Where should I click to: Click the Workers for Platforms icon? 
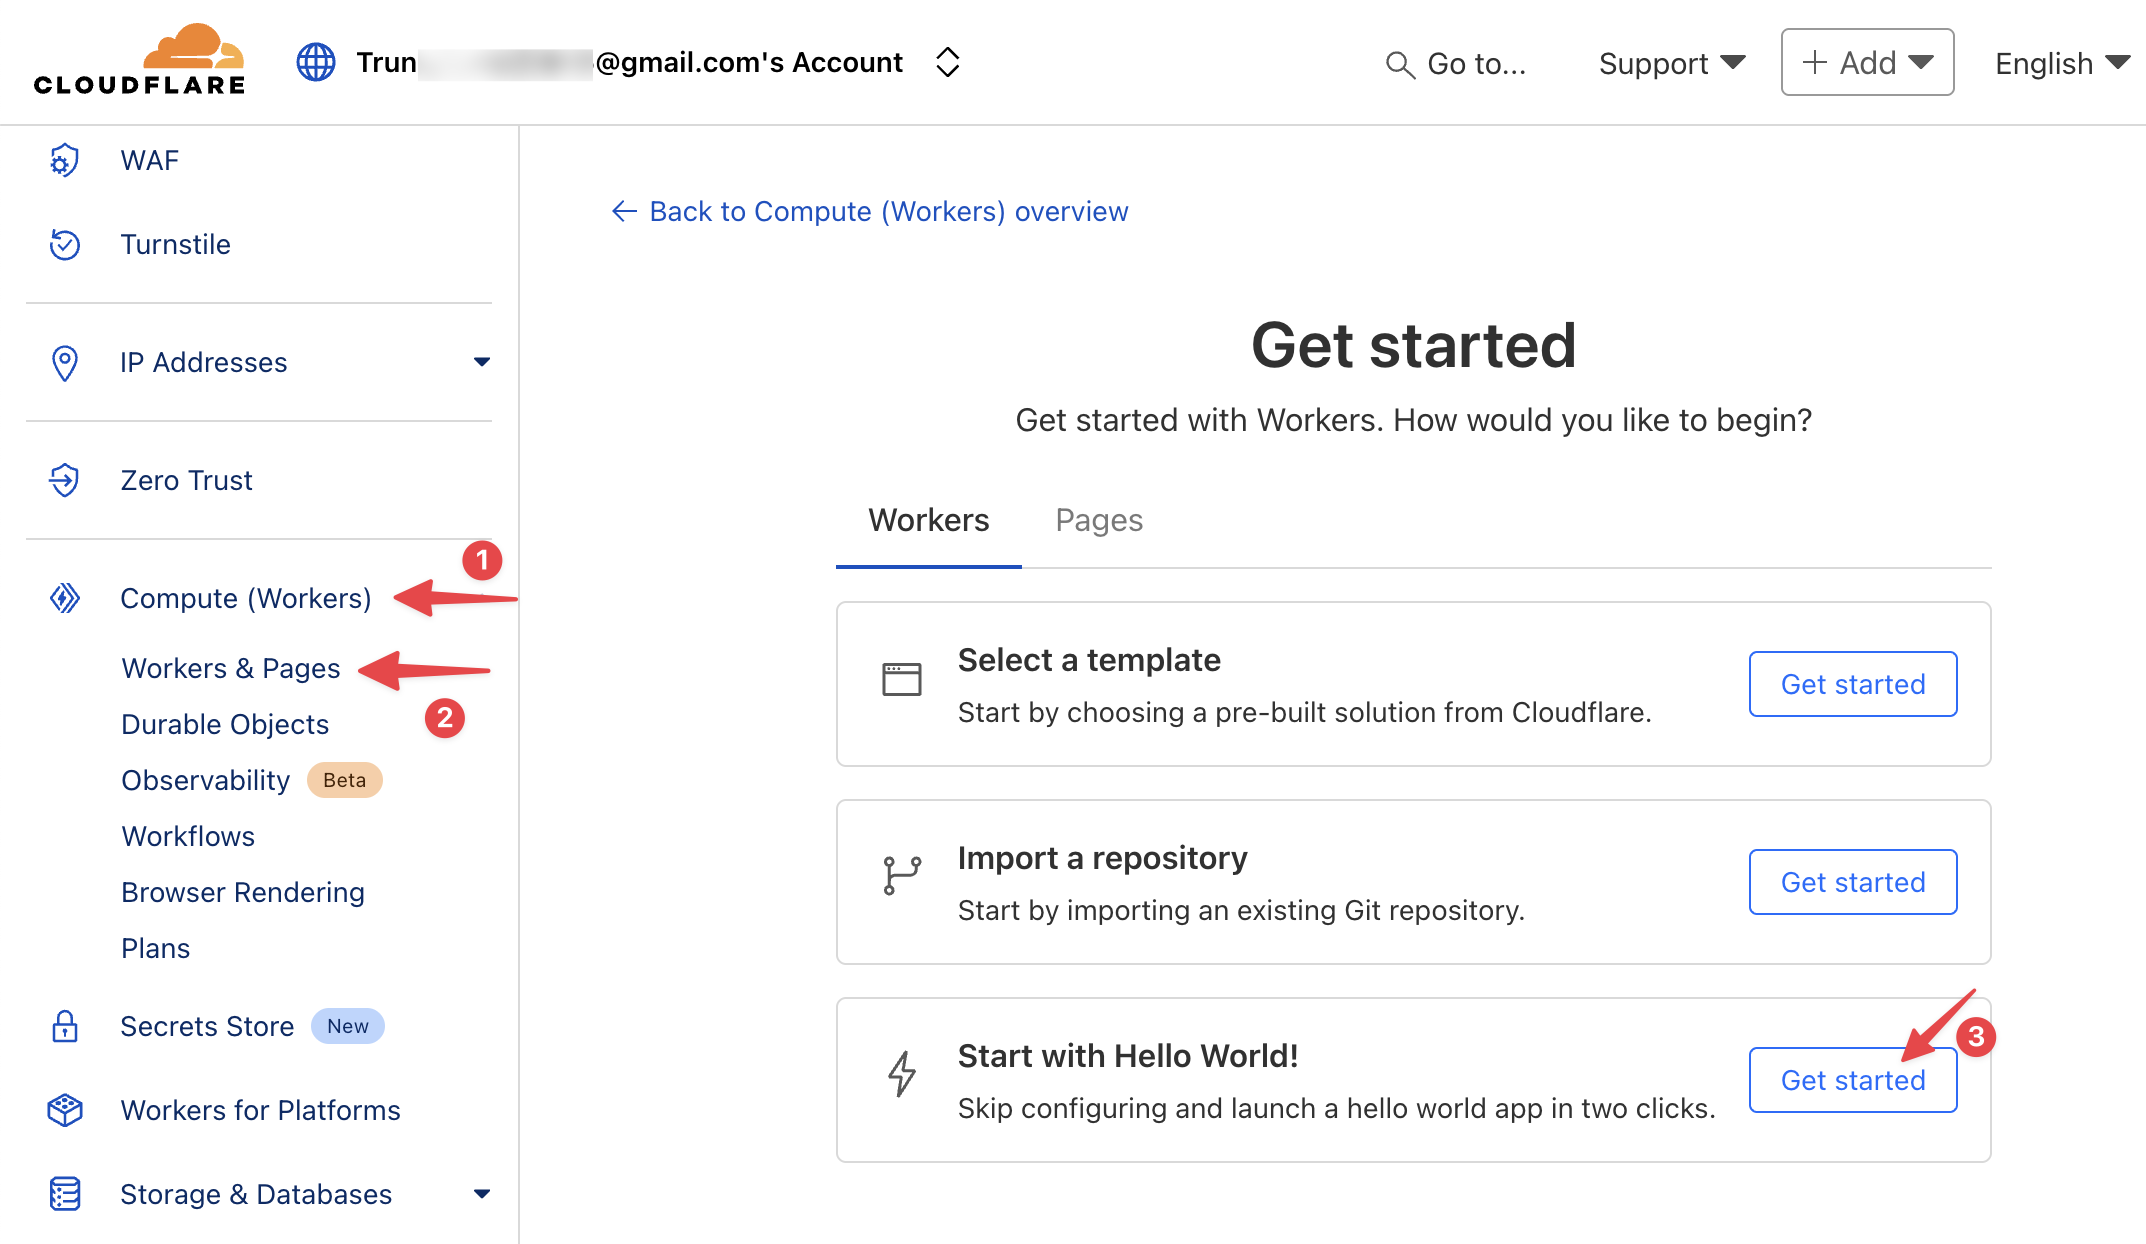click(x=65, y=1110)
